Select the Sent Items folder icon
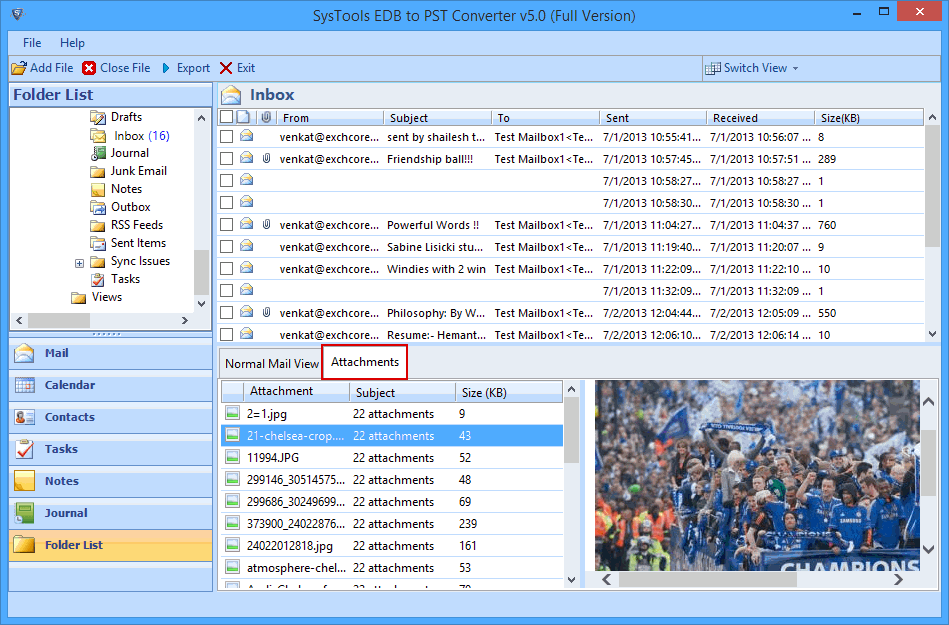 (x=97, y=243)
